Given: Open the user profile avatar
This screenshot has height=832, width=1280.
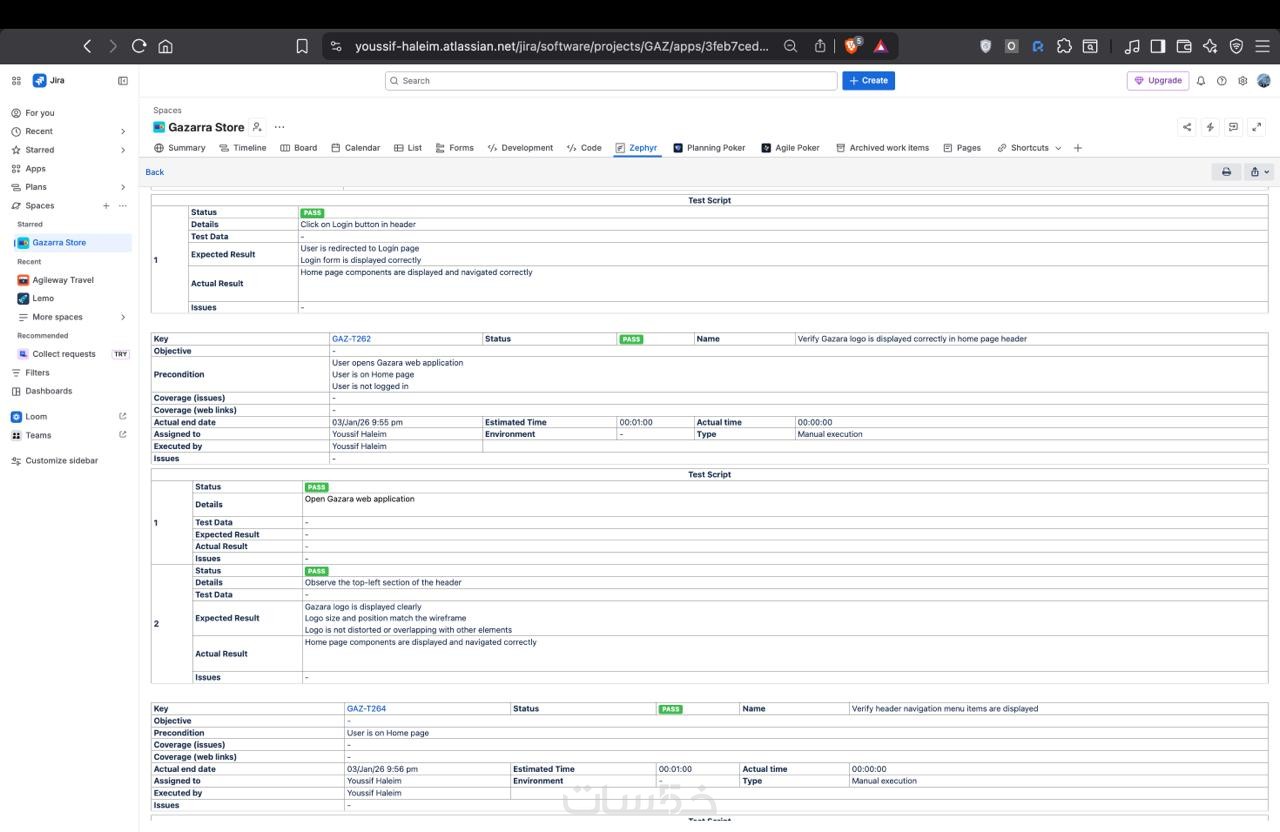Looking at the screenshot, I should tap(1264, 81).
